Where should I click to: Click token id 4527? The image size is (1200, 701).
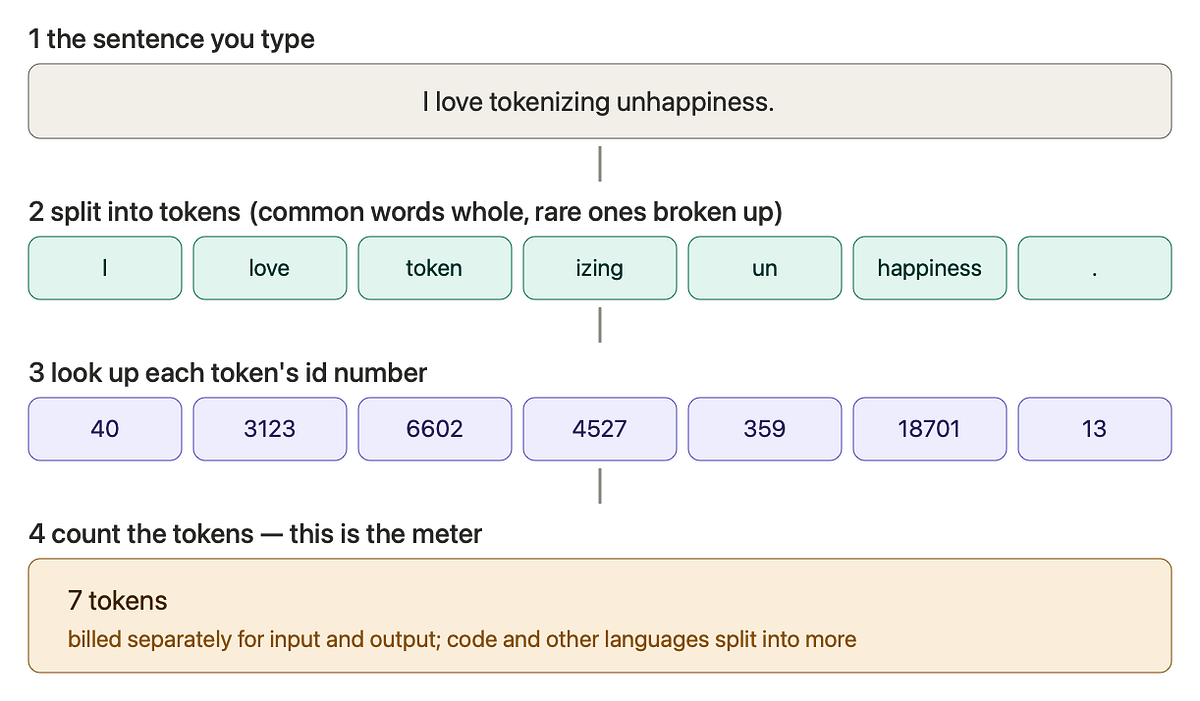pyautogui.click(x=600, y=429)
